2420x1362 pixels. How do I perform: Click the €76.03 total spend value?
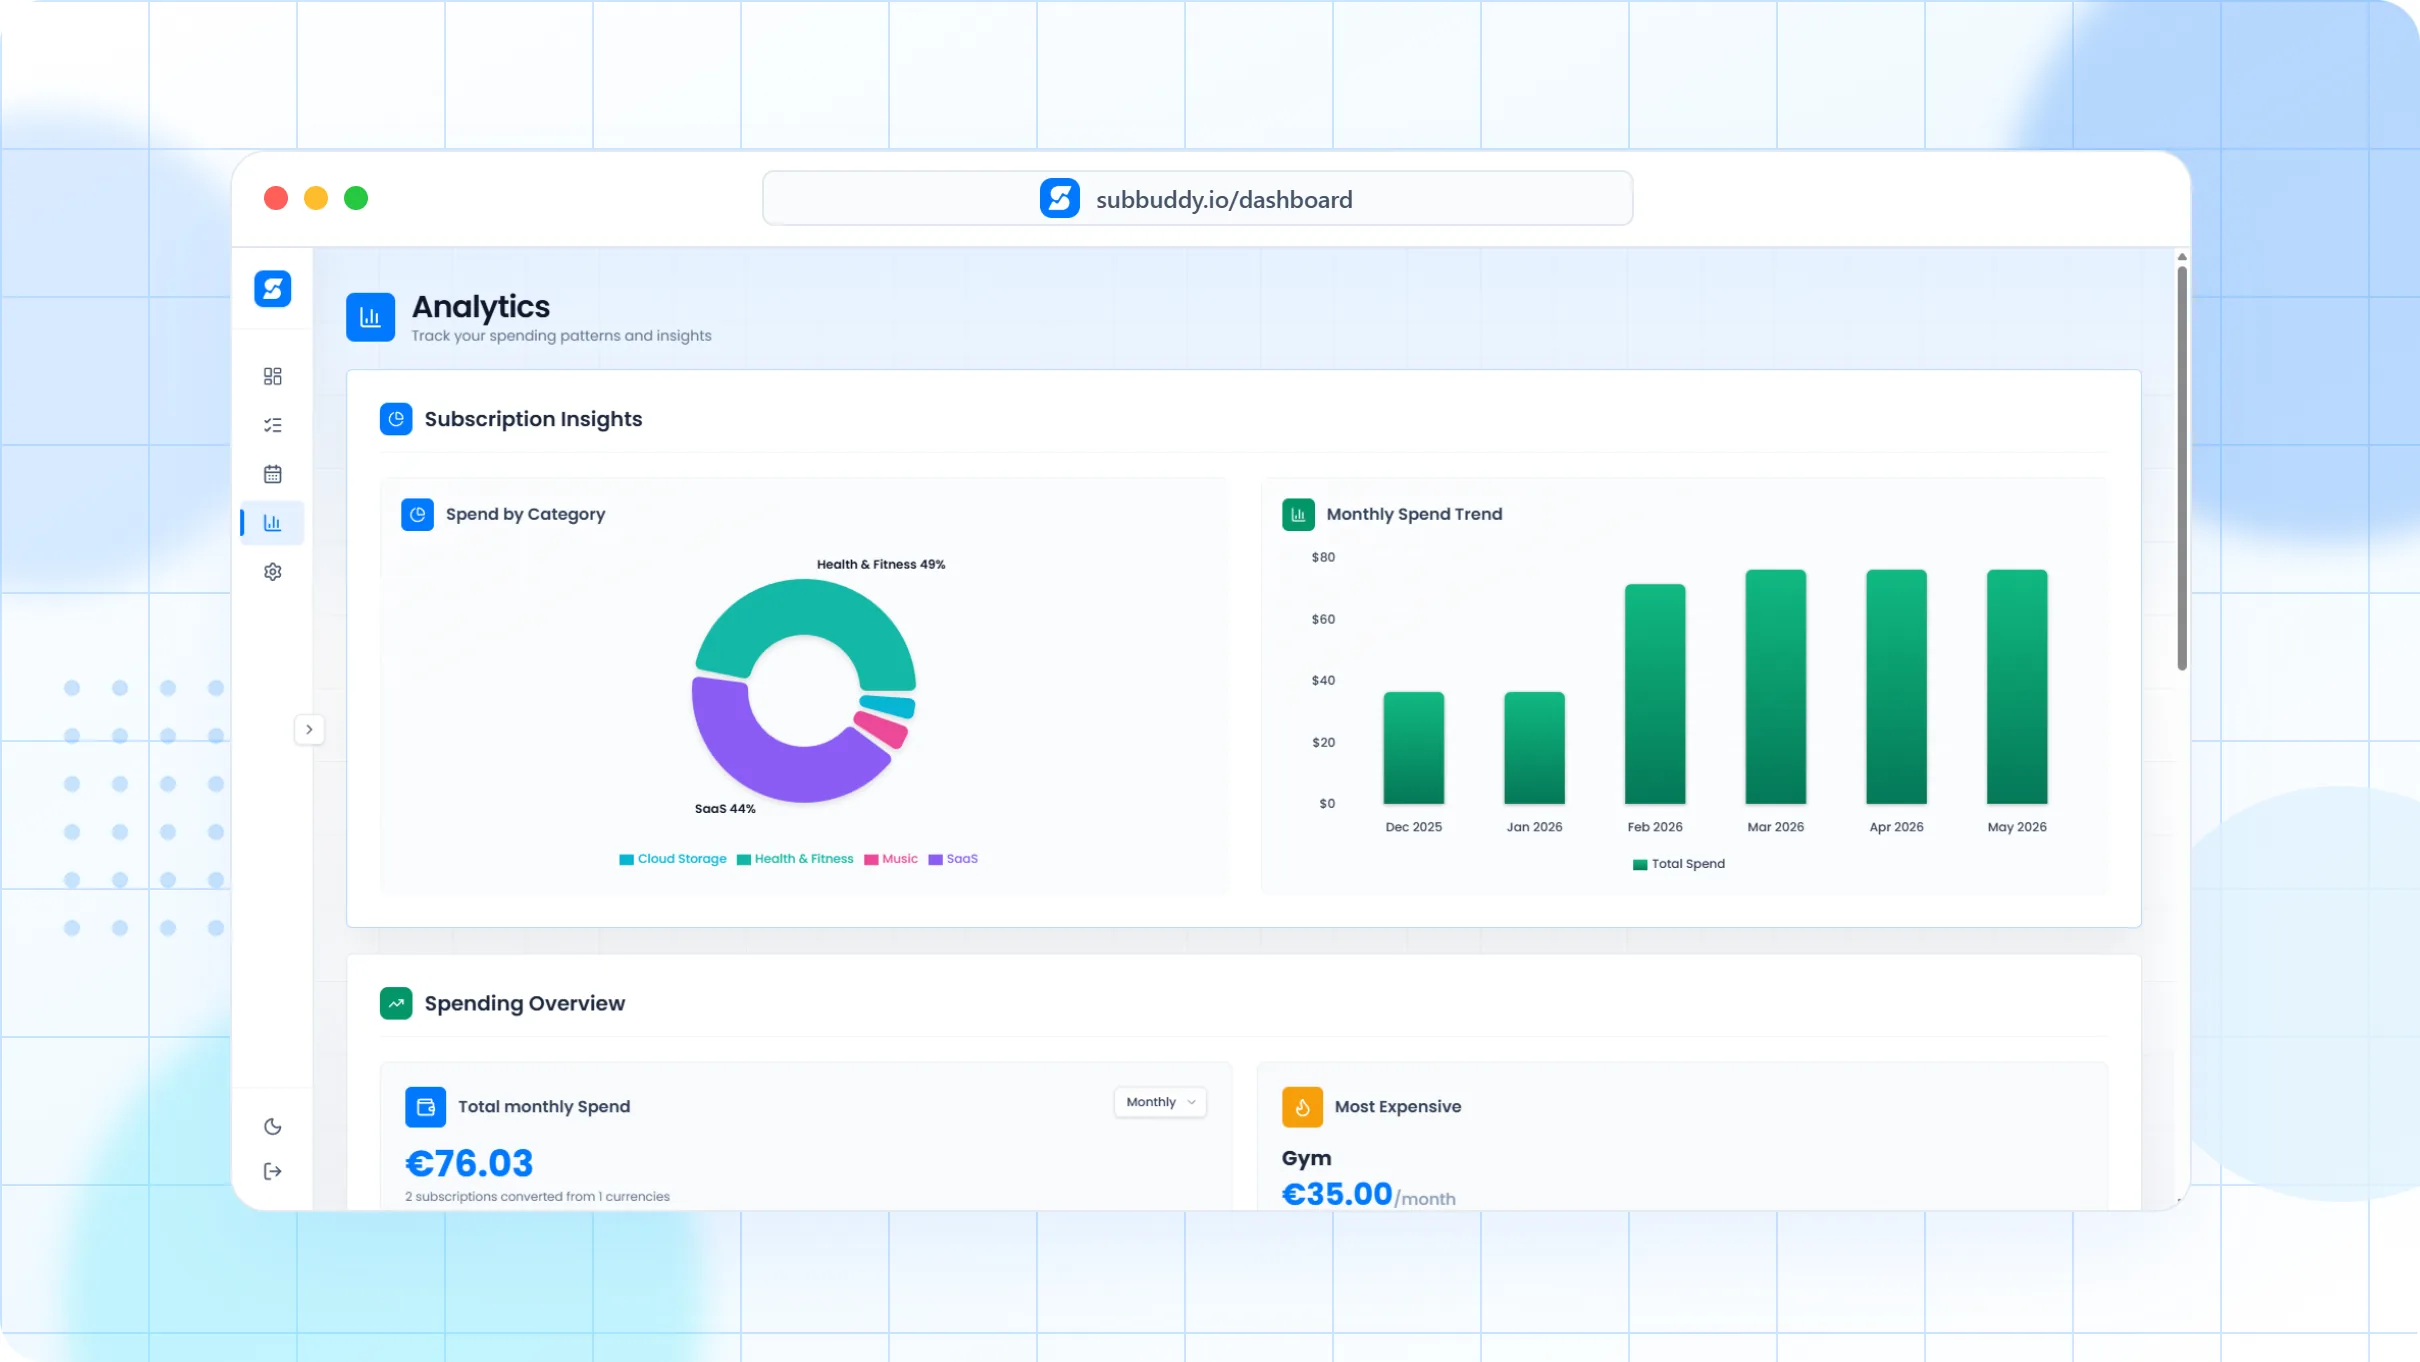(x=469, y=1163)
